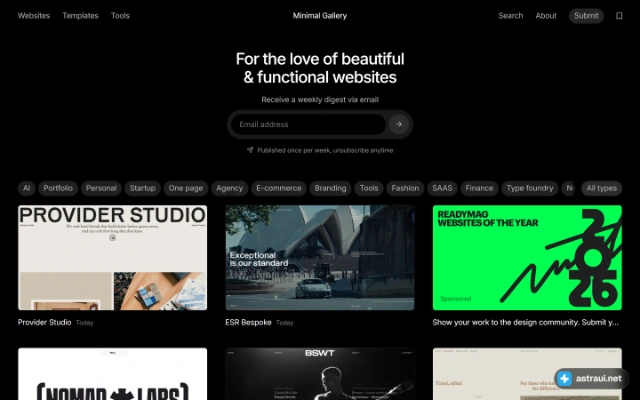Open the Provider Studio thumbnail
The height and width of the screenshot is (400, 640).
[113, 258]
